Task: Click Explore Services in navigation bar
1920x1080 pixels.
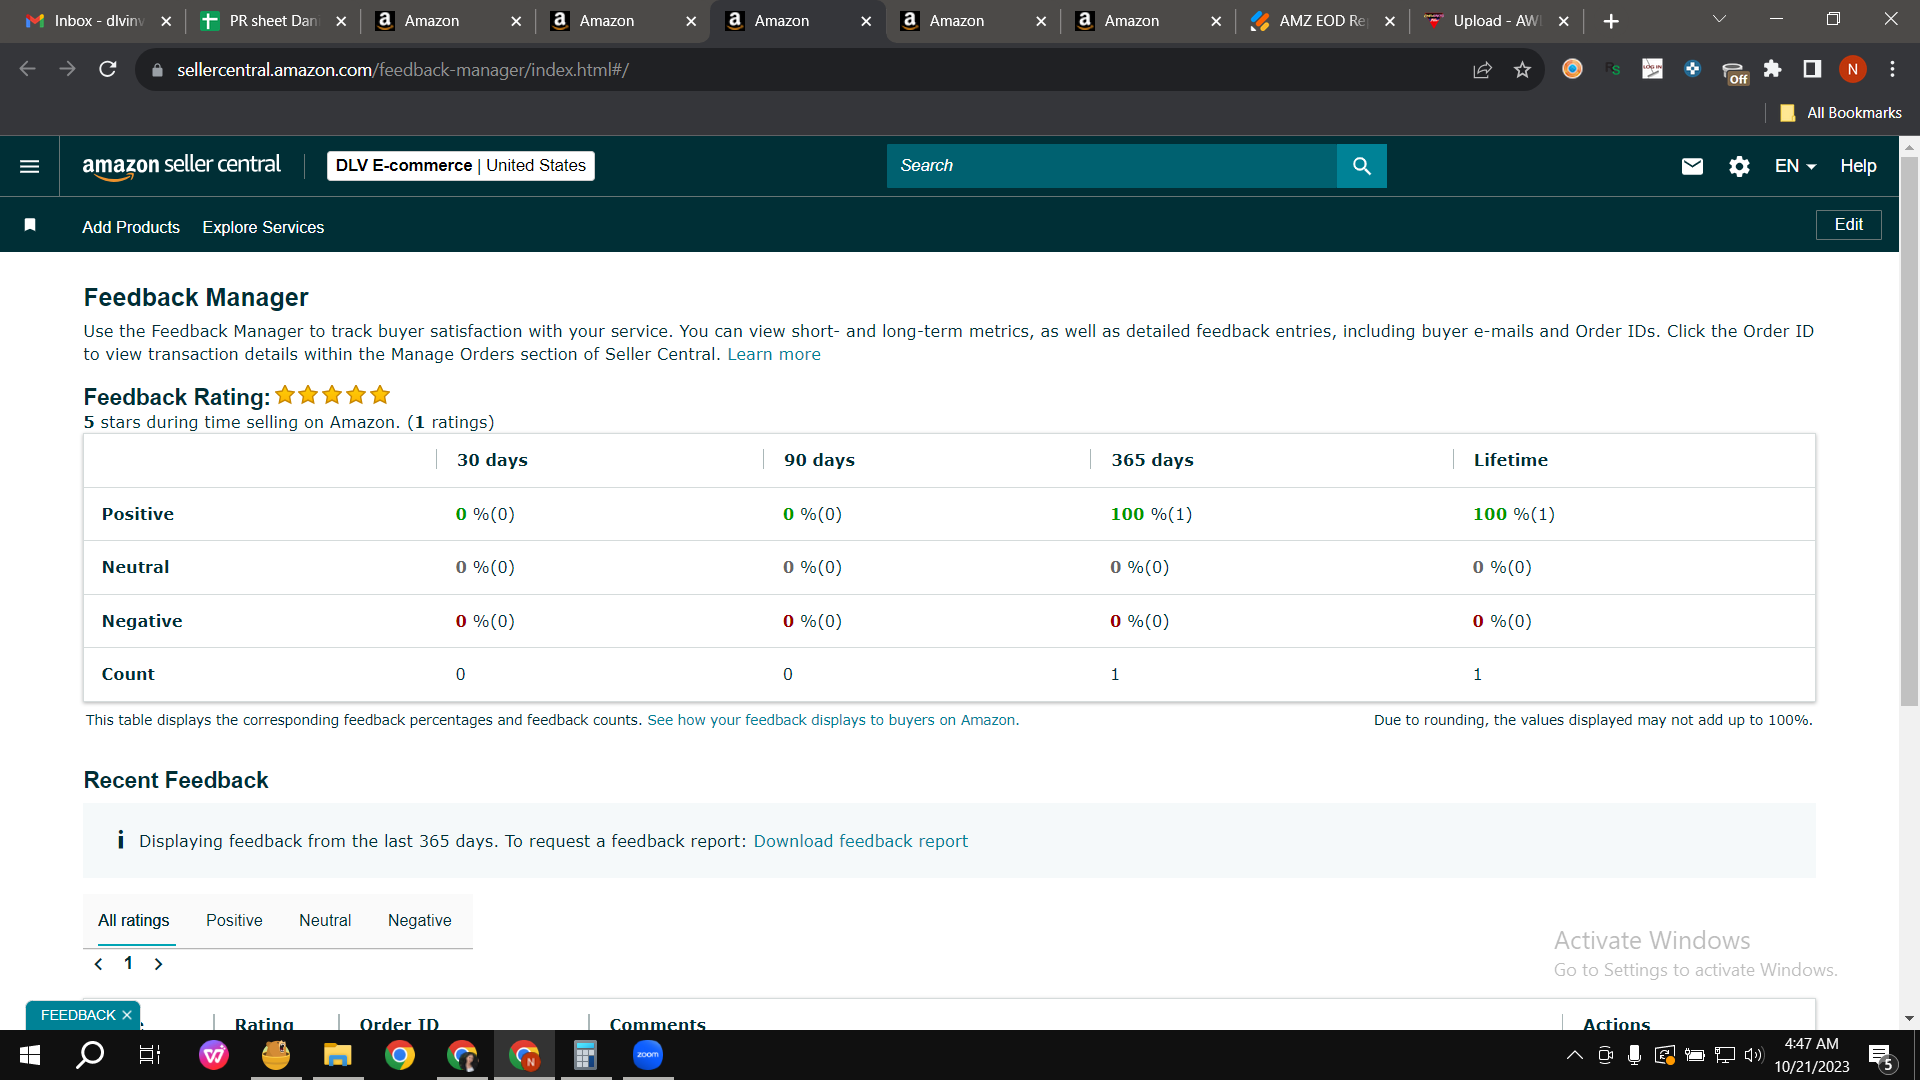Action: click(263, 227)
